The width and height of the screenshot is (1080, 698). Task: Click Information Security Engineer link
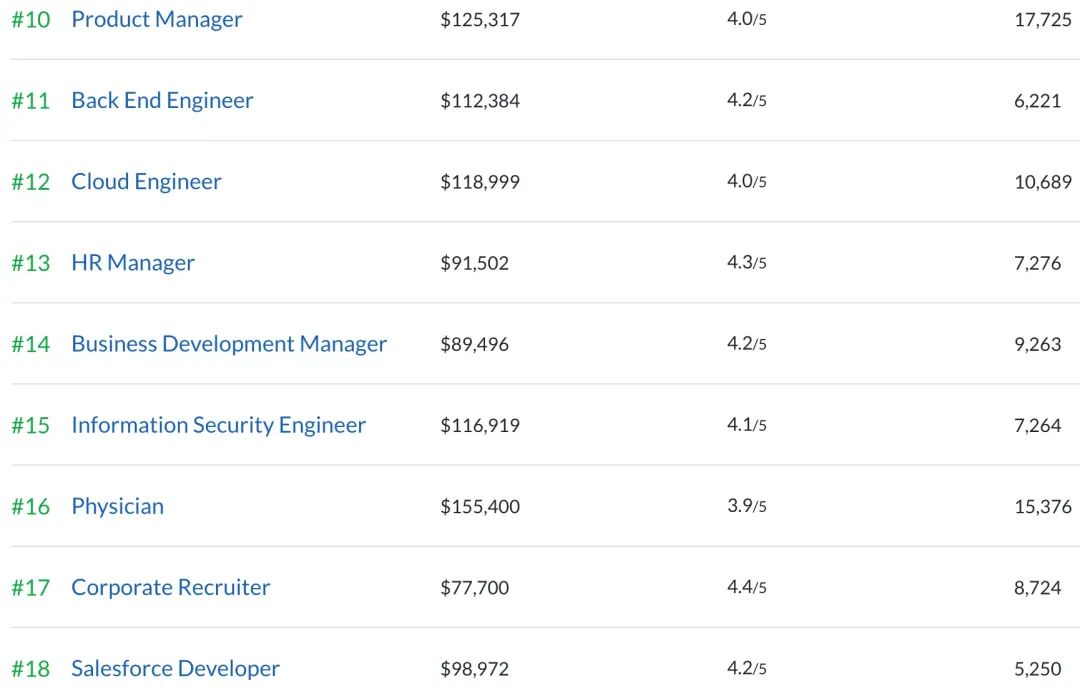218,425
